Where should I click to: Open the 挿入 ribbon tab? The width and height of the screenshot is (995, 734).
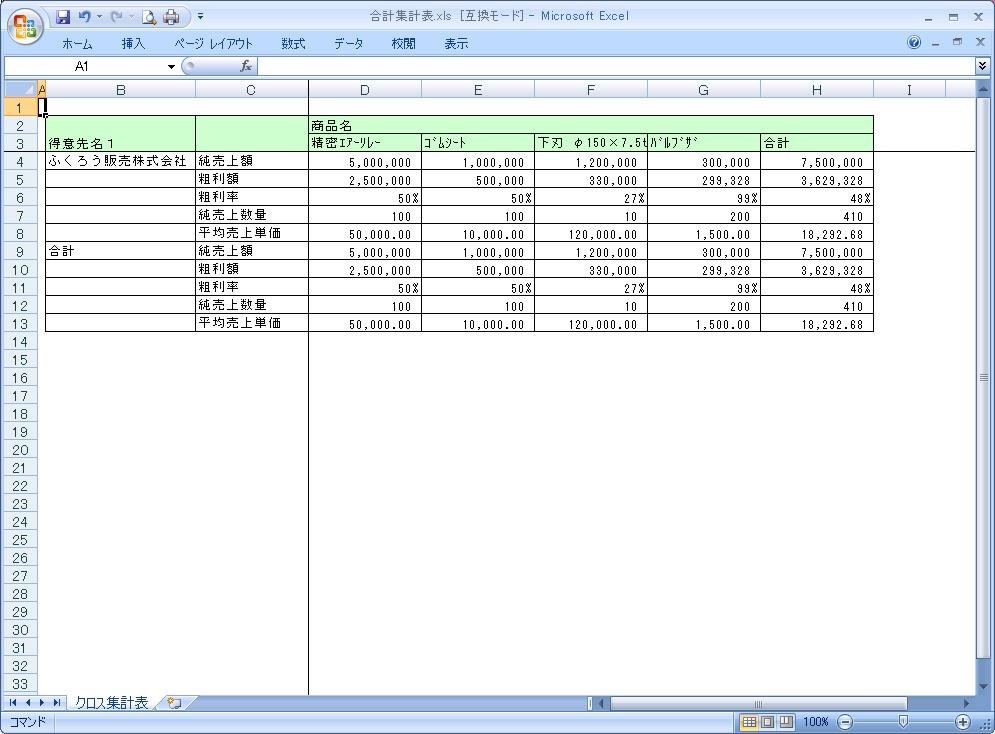tap(133, 44)
